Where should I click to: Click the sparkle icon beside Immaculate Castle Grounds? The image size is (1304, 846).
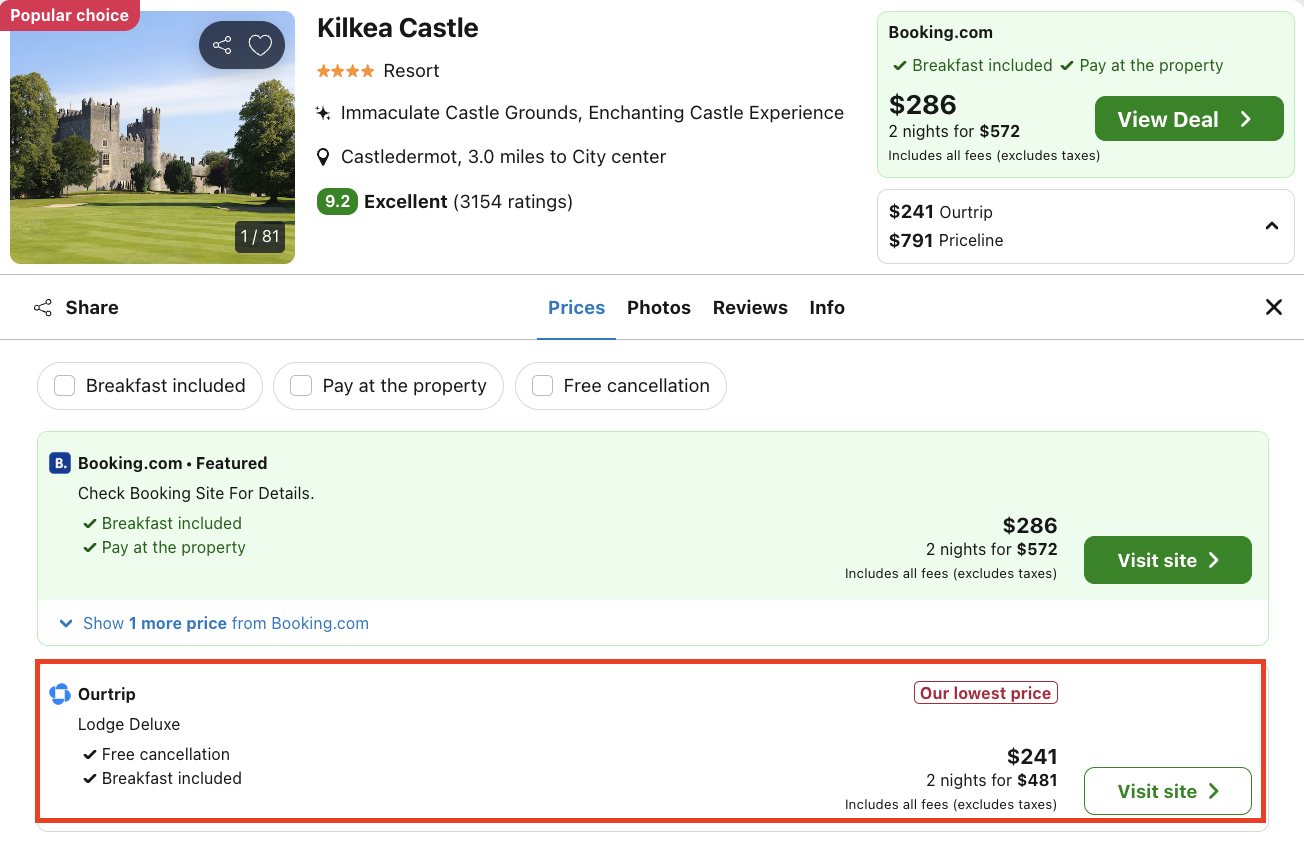click(323, 113)
